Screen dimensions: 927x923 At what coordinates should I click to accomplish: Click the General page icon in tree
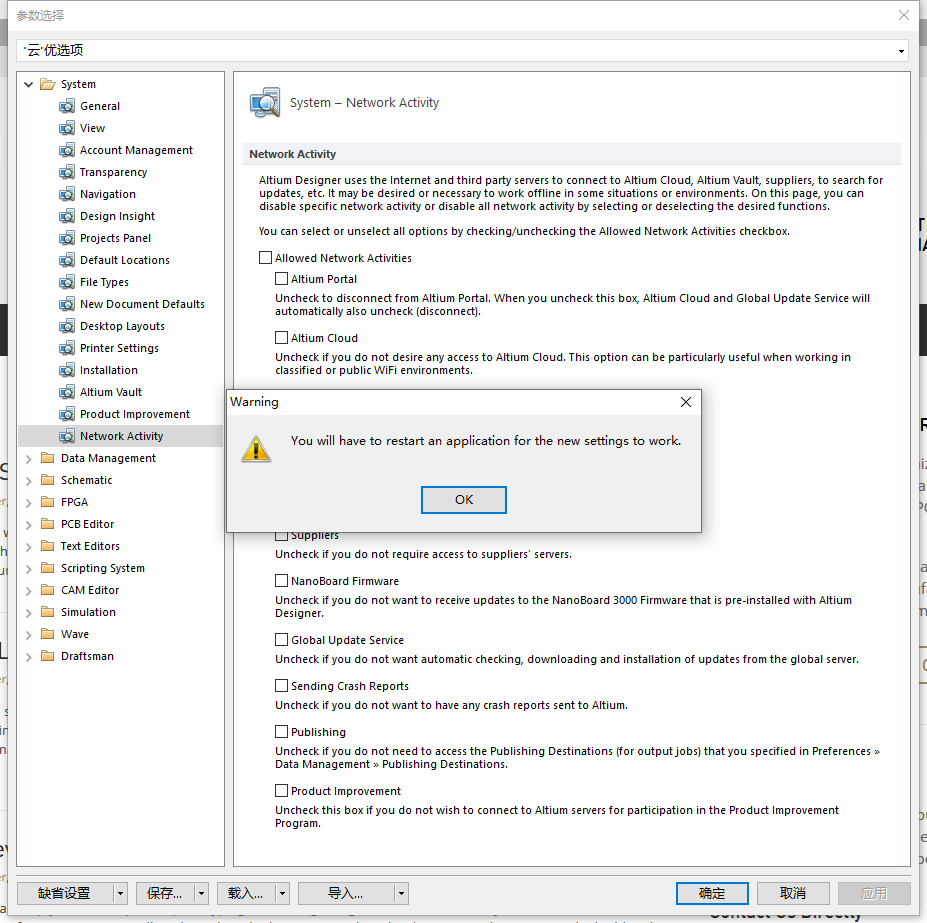click(x=67, y=106)
